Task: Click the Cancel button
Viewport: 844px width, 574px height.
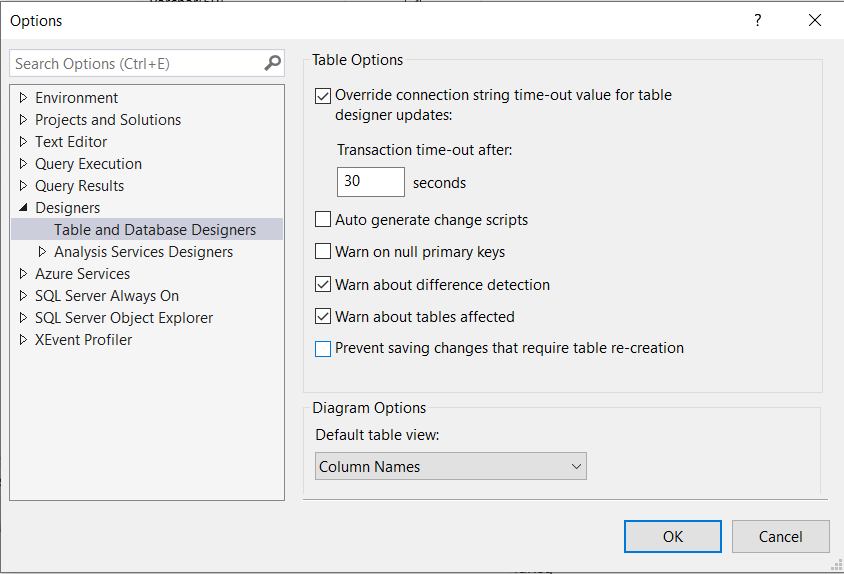Action: click(x=780, y=536)
